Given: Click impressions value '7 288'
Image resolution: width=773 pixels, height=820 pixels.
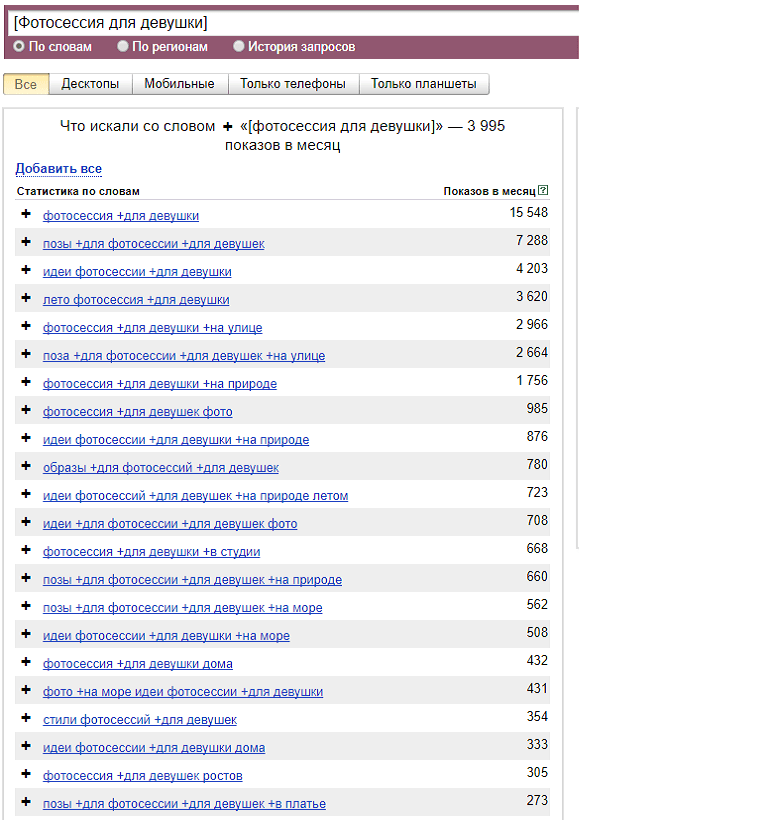Looking at the screenshot, I should coord(532,240).
